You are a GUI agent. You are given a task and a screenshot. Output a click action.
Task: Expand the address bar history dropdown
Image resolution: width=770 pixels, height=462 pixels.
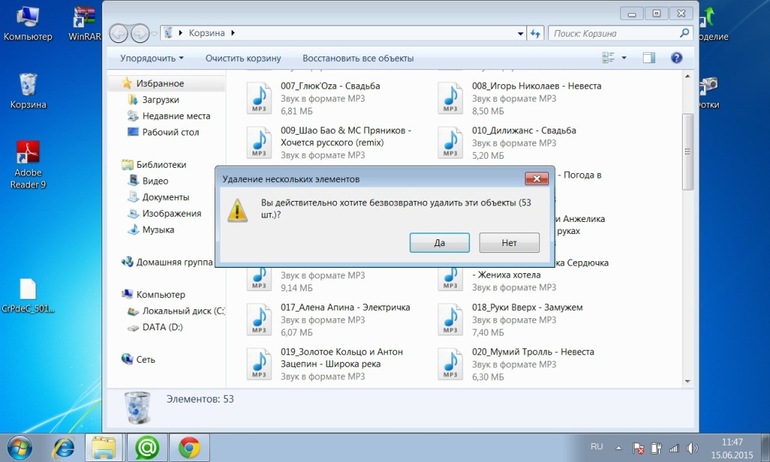point(520,33)
